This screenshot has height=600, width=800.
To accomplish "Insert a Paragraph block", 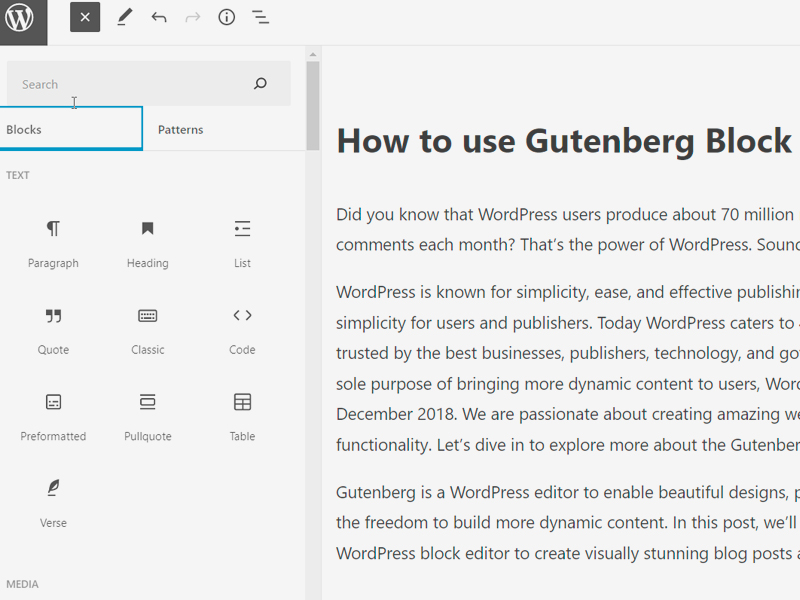I will [53, 243].
